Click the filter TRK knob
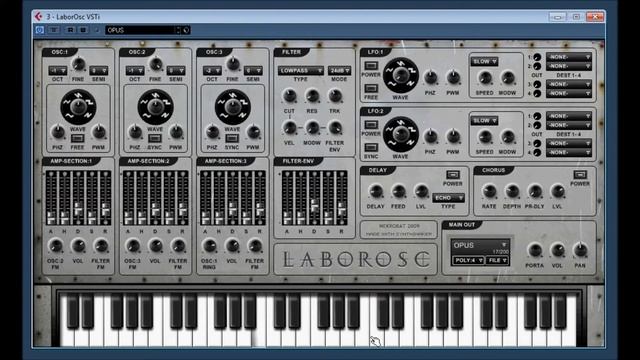 [x=335, y=96]
